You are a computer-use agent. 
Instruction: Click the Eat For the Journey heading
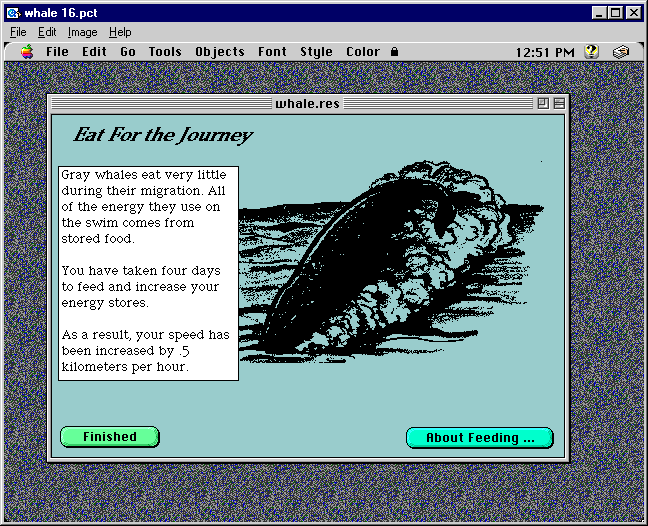click(x=163, y=135)
